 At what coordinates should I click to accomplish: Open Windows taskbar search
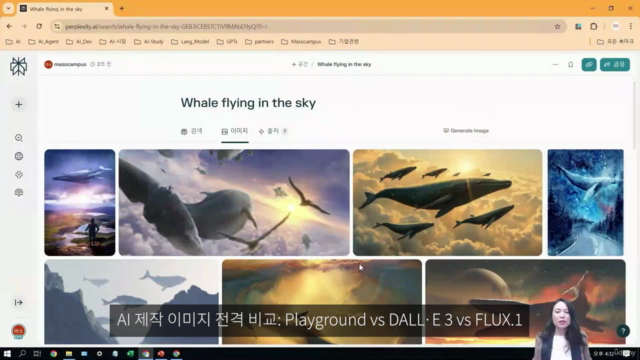pos(22,353)
